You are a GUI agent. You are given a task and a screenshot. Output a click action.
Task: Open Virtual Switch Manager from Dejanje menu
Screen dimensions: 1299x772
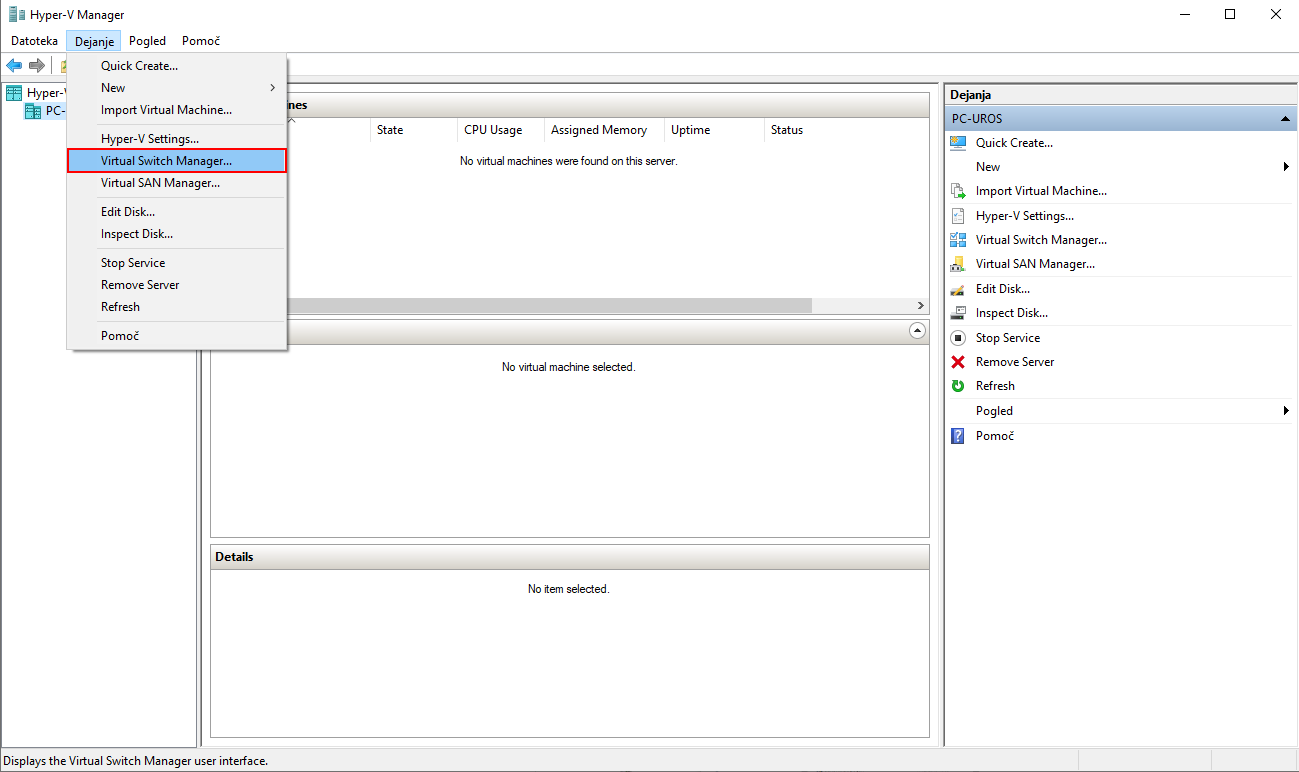point(177,160)
